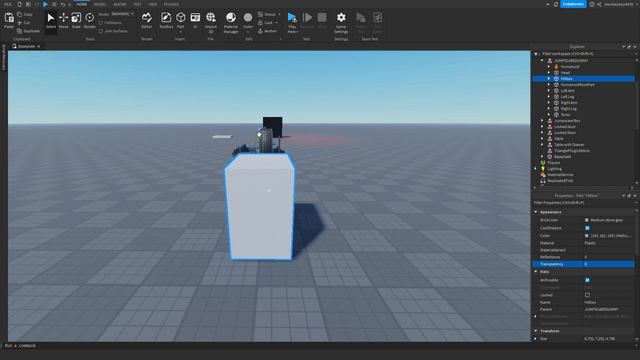The width and height of the screenshot is (640, 360).
Task: Click the Anchor button
Action: pyautogui.click(x=267, y=31)
